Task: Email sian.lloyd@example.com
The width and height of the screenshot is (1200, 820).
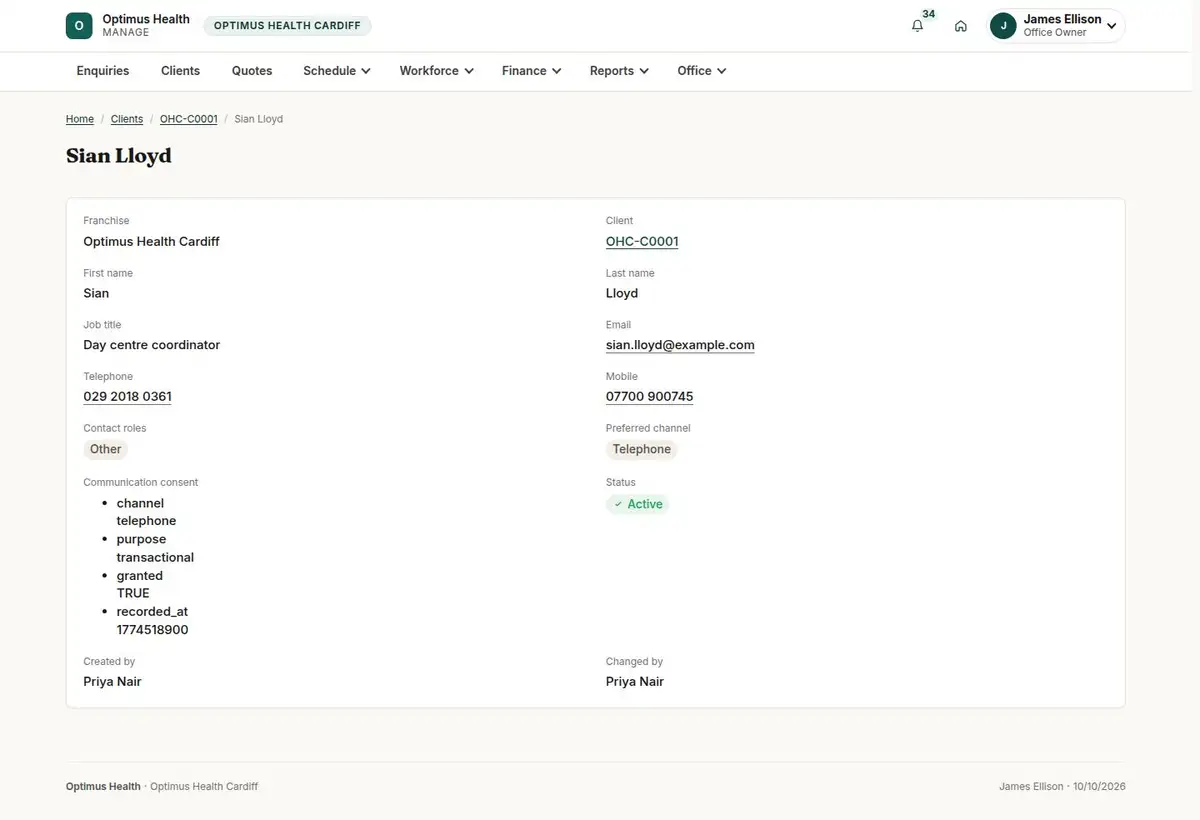Action: (680, 345)
